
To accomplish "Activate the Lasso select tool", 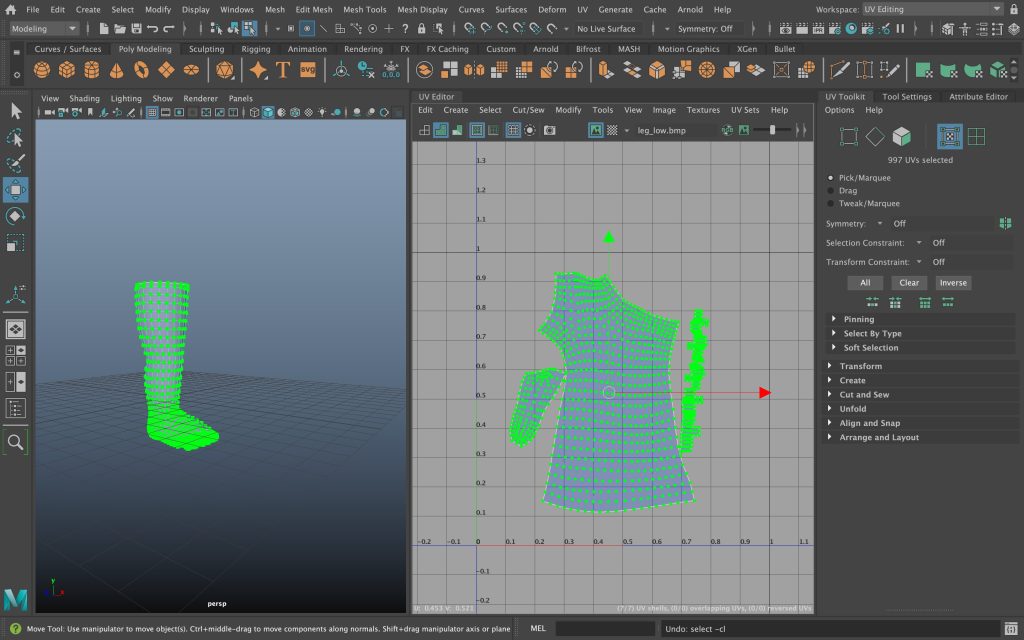I will coord(16,137).
